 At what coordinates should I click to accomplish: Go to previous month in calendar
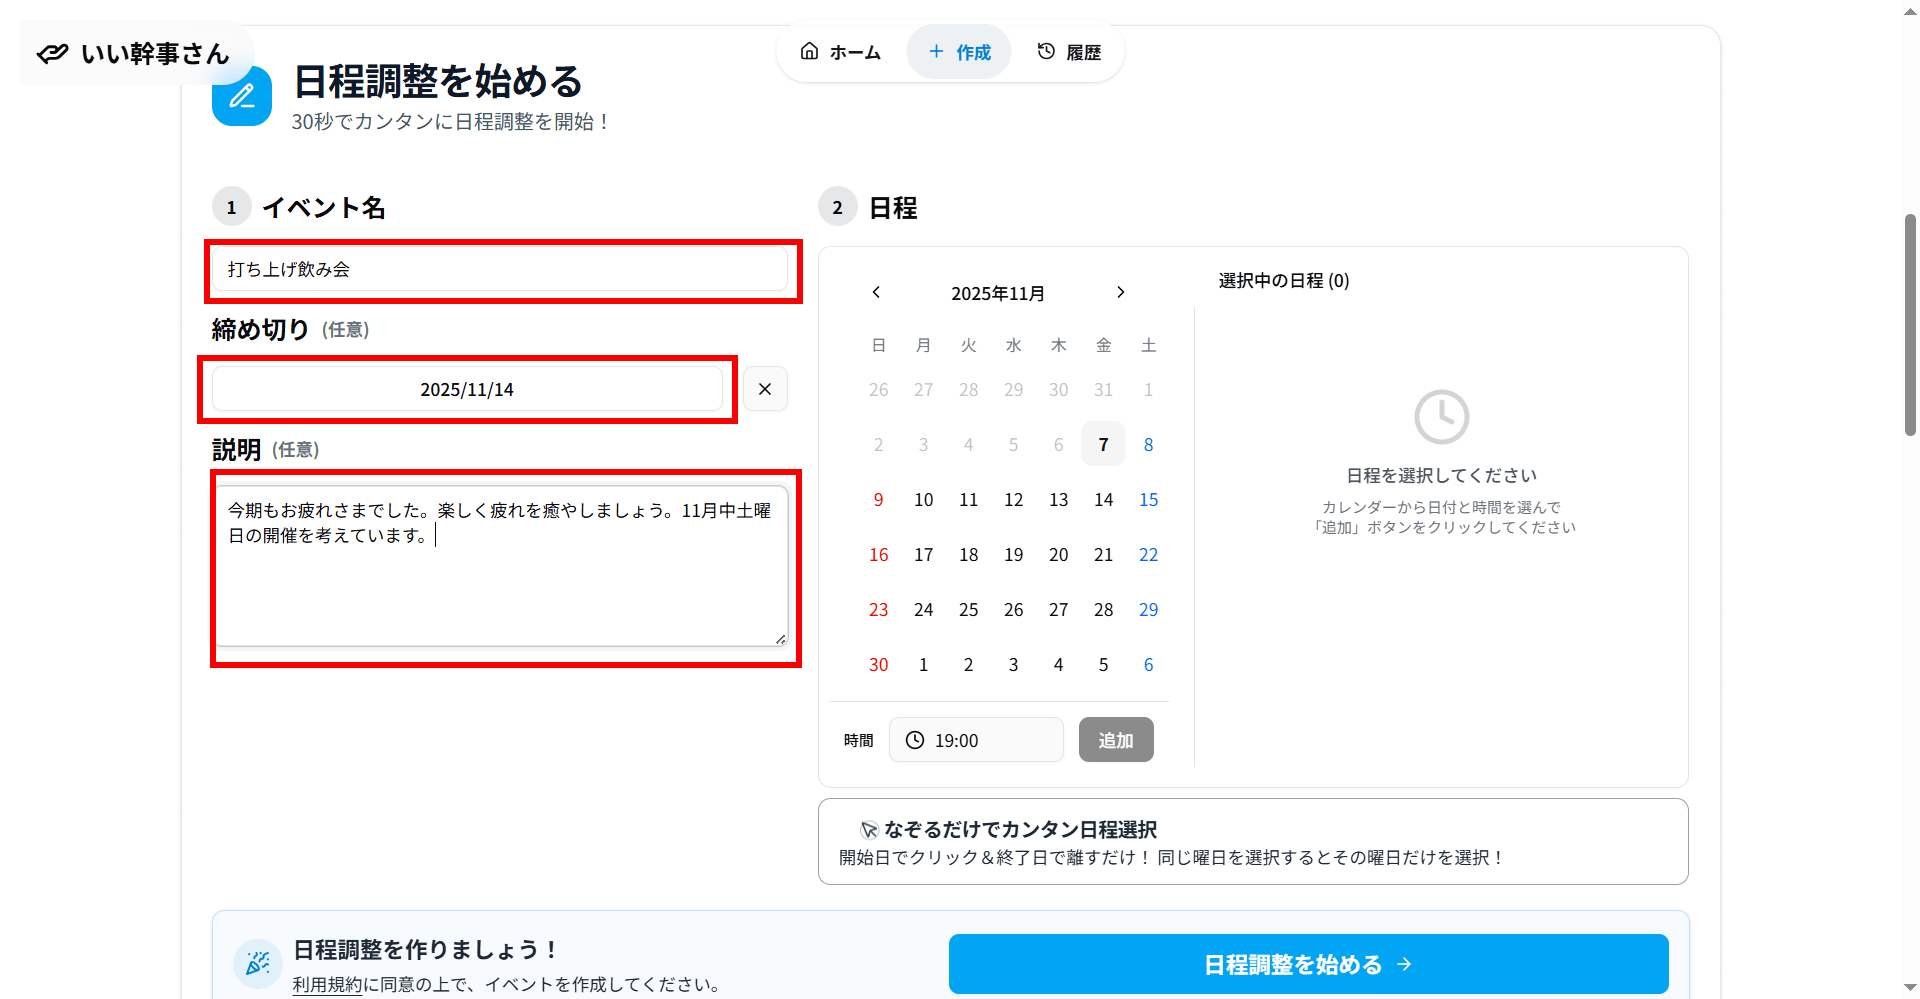click(x=876, y=292)
